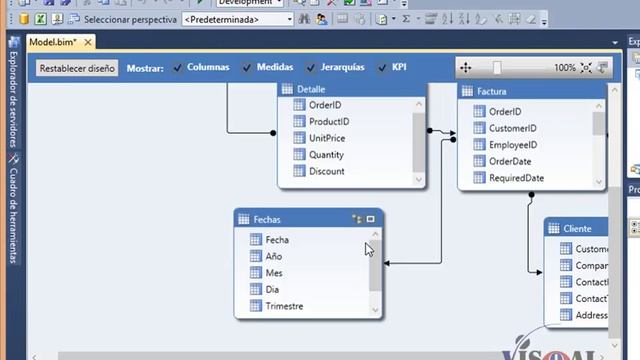This screenshot has height=360, width=640.
Task: Click the Fechas table scroll up arrow
Action: tap(375, 234)
